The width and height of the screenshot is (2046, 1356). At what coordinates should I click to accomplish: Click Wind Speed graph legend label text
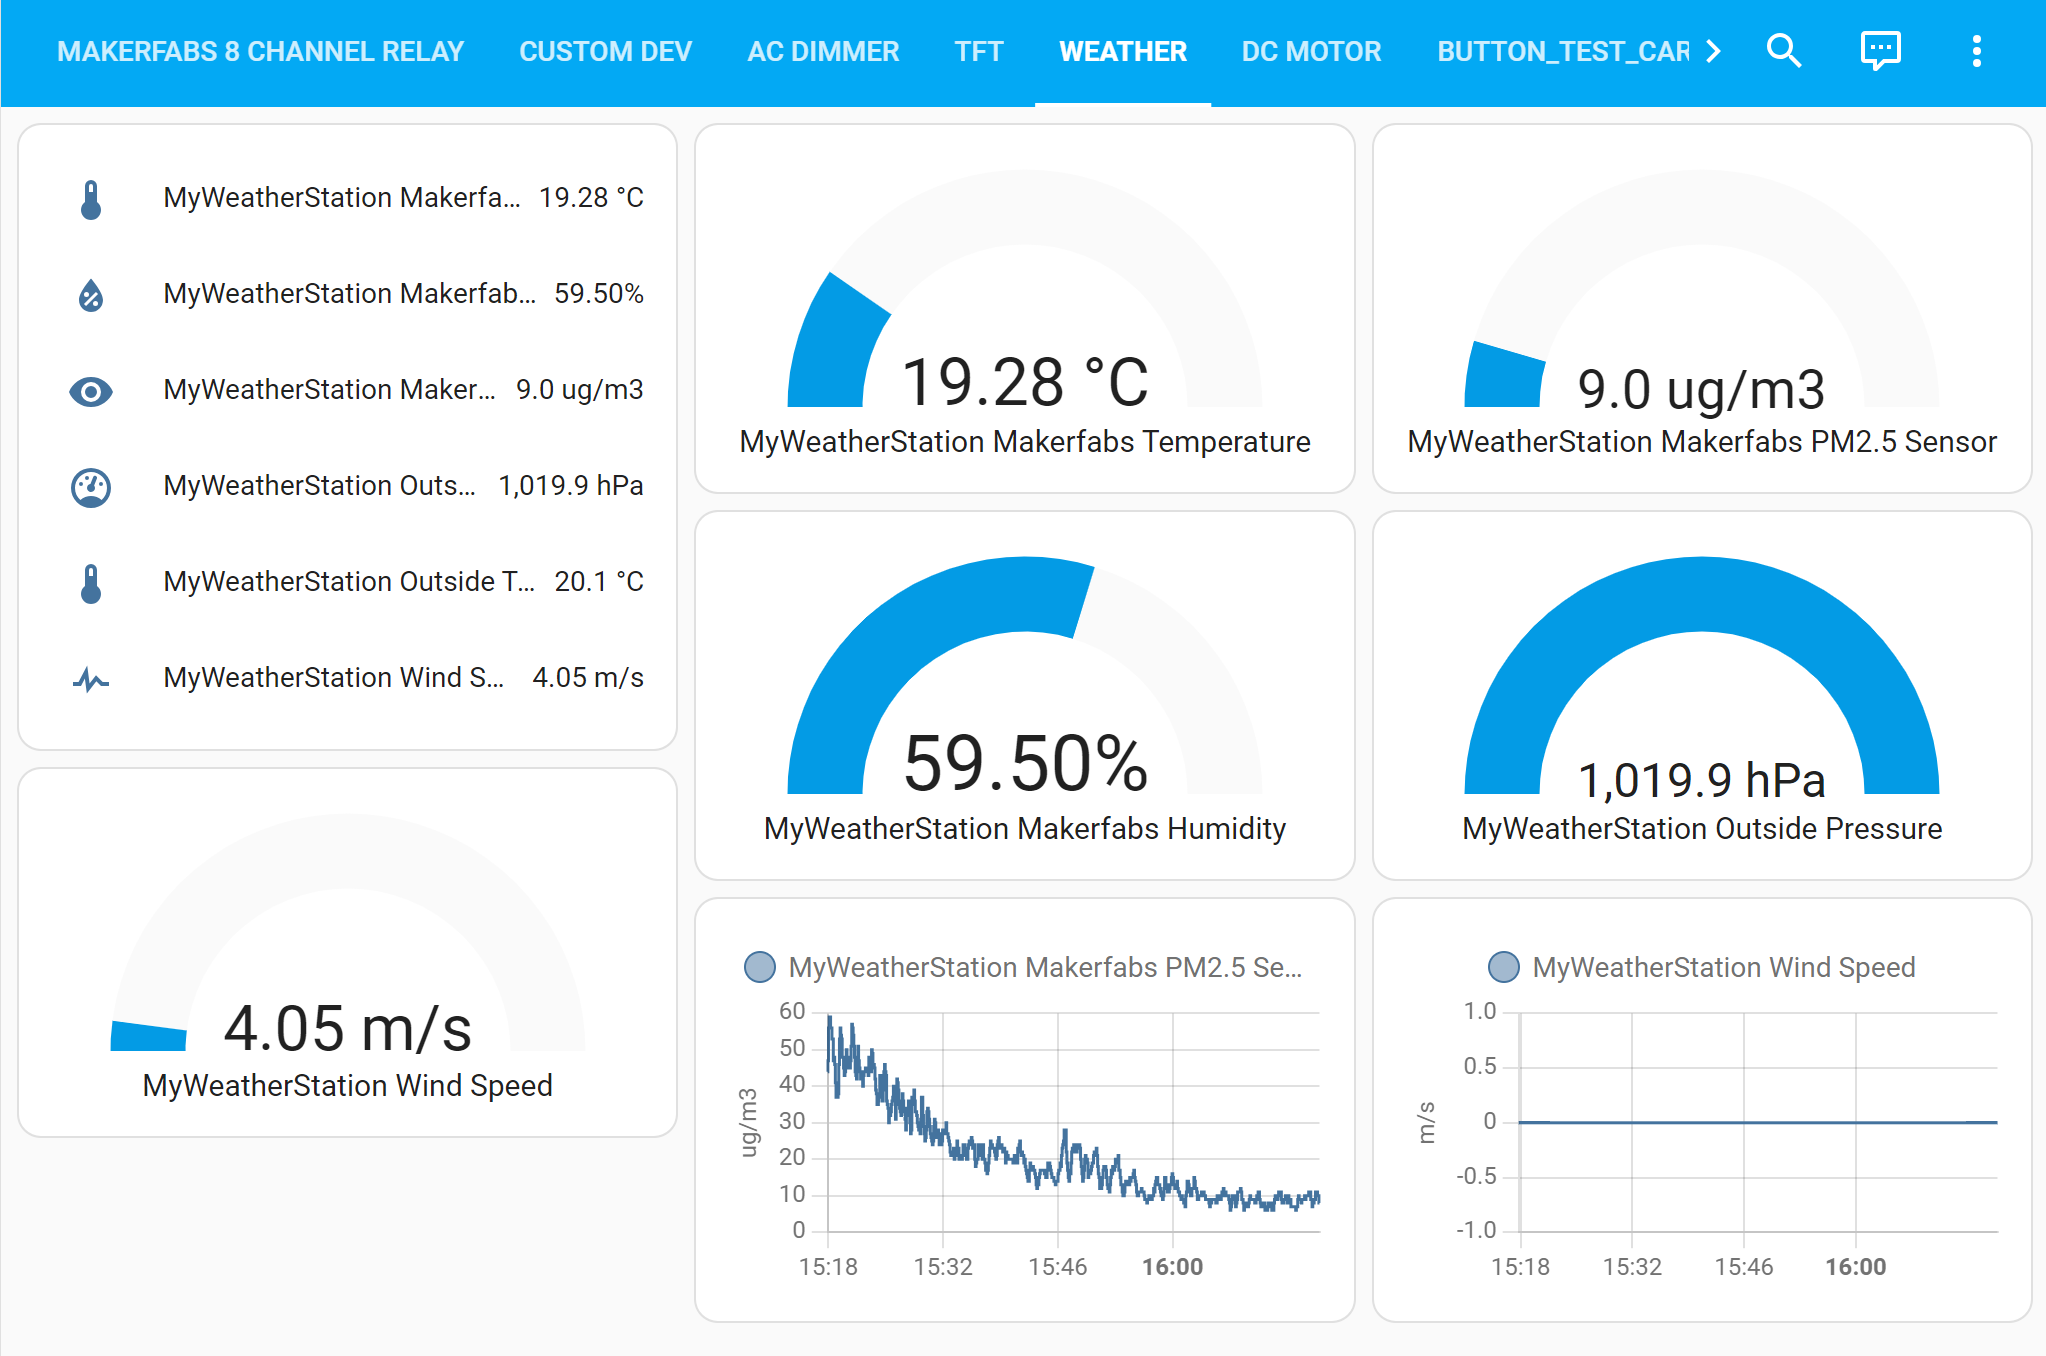(x=1724, y=967)
